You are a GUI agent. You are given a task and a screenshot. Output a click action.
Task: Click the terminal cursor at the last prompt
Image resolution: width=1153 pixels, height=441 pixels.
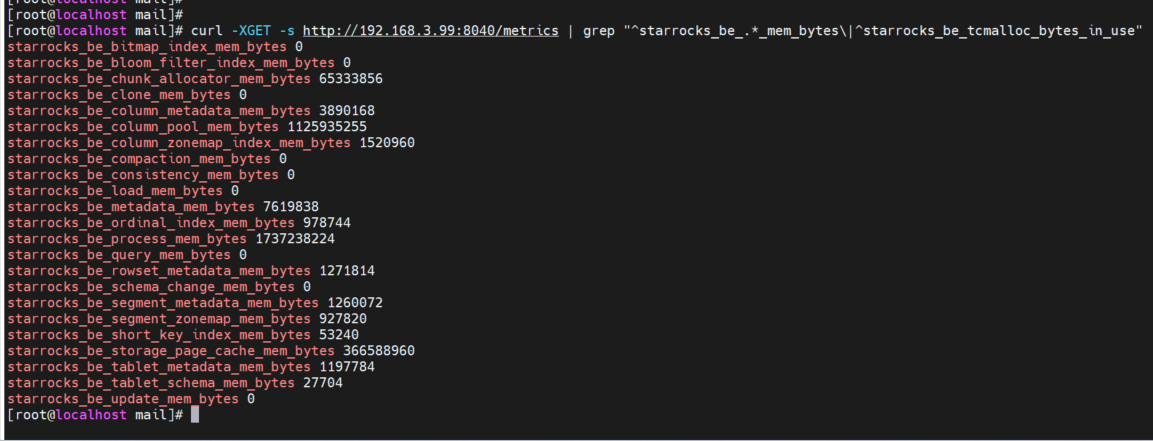pos(195,415)
